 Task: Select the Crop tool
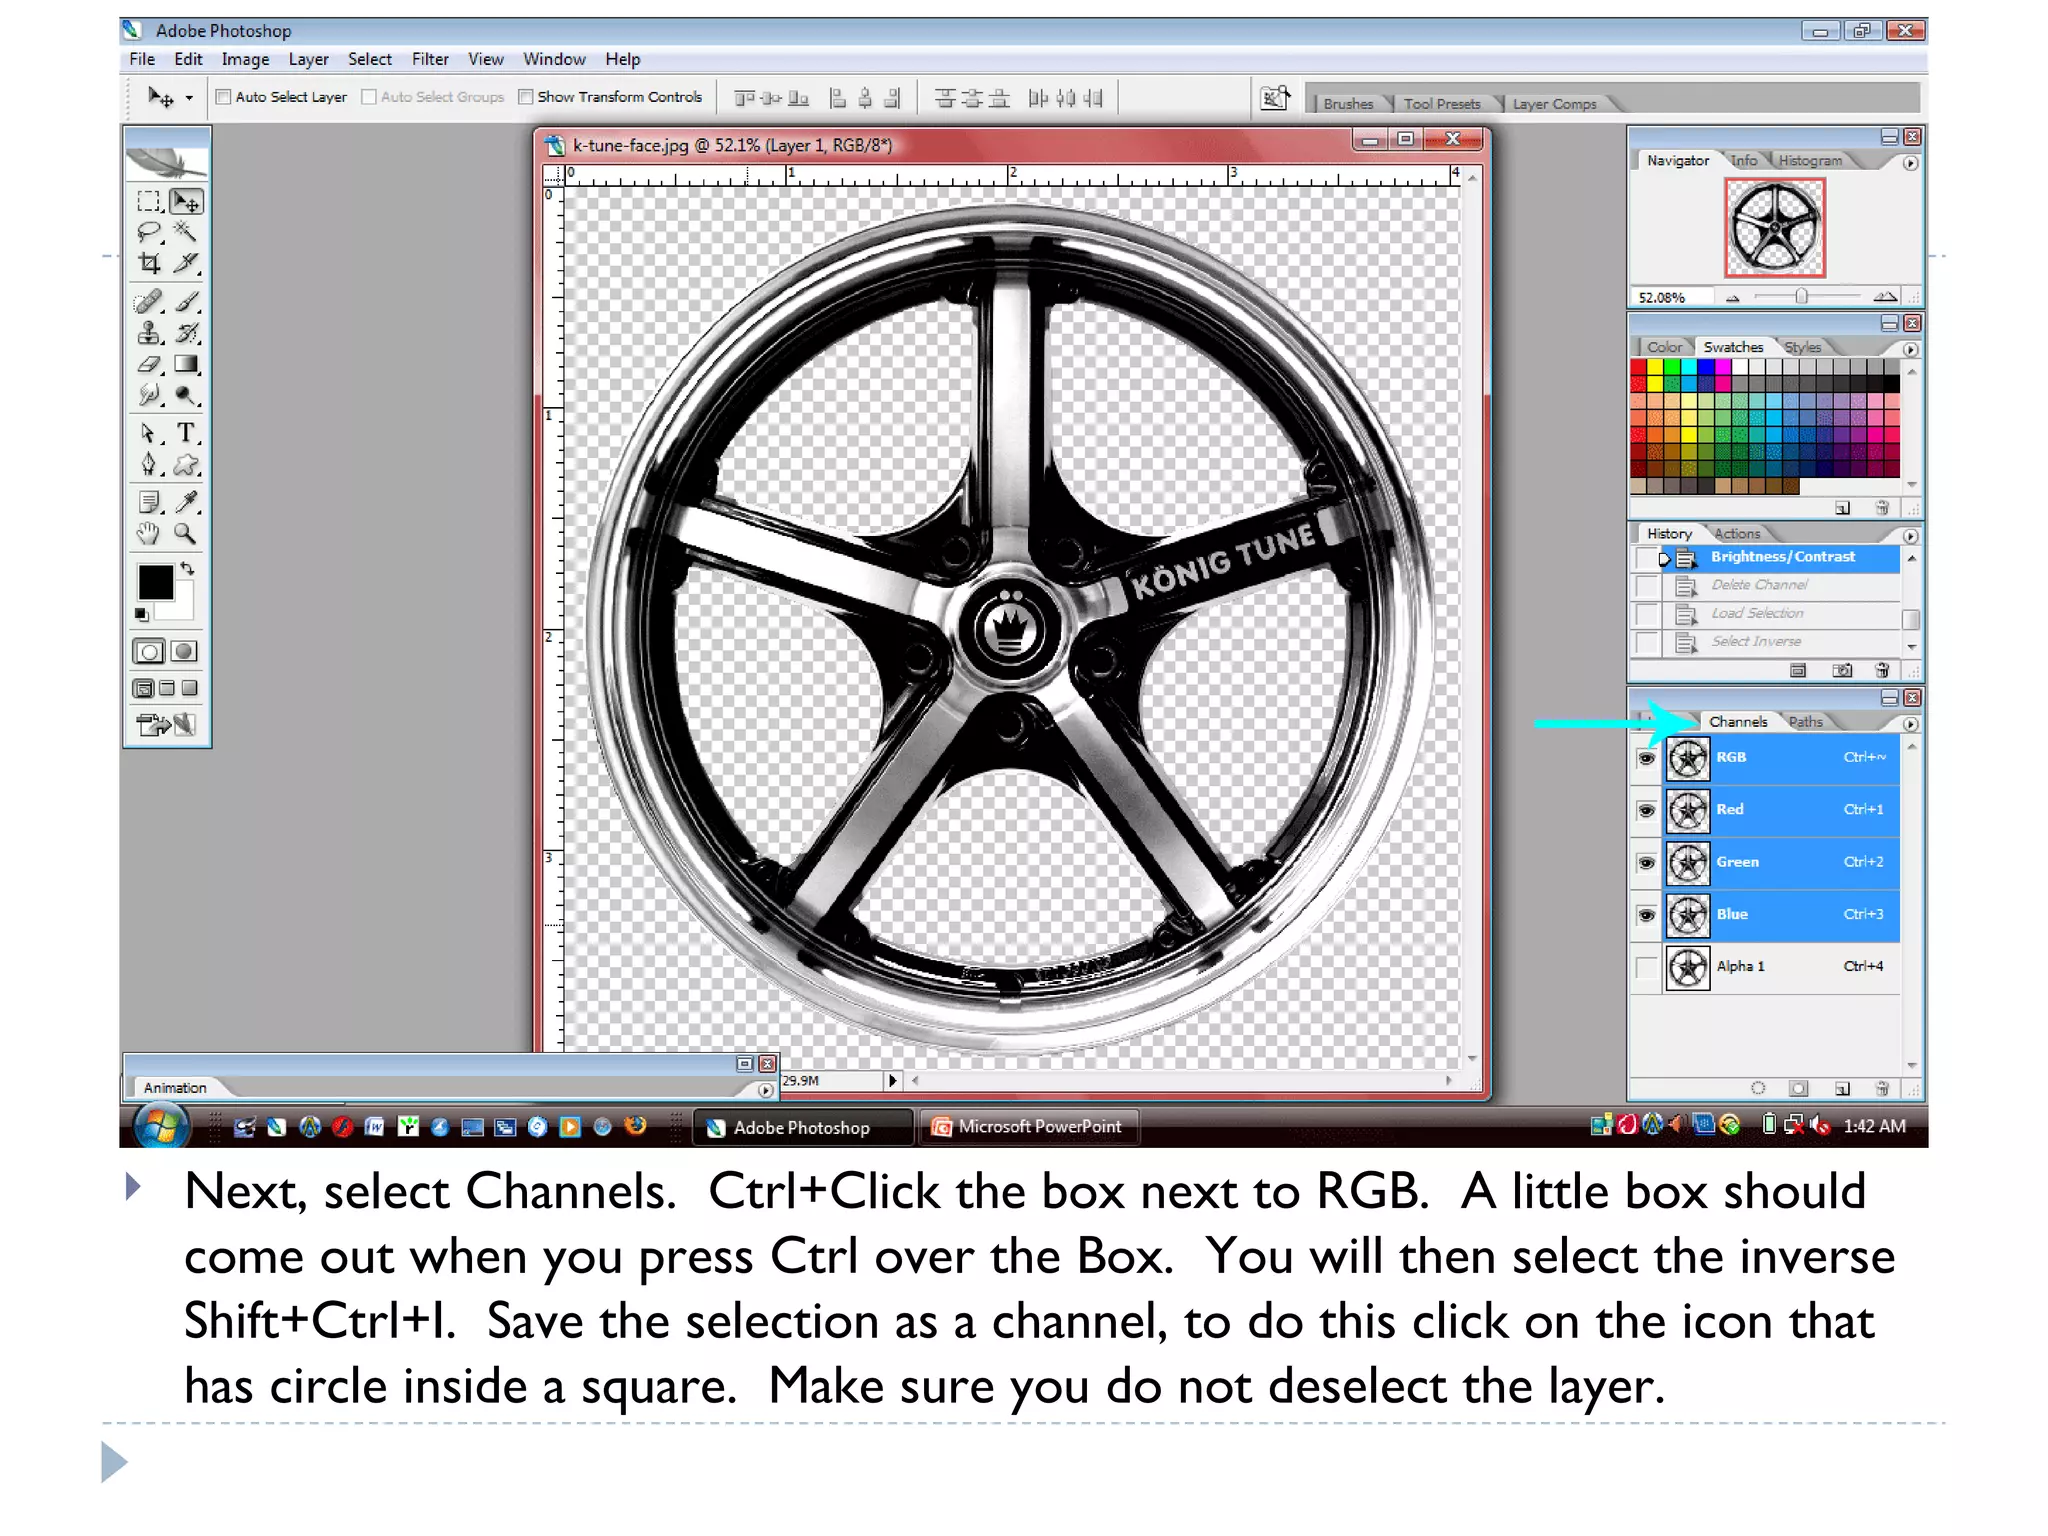pos(149,263)
